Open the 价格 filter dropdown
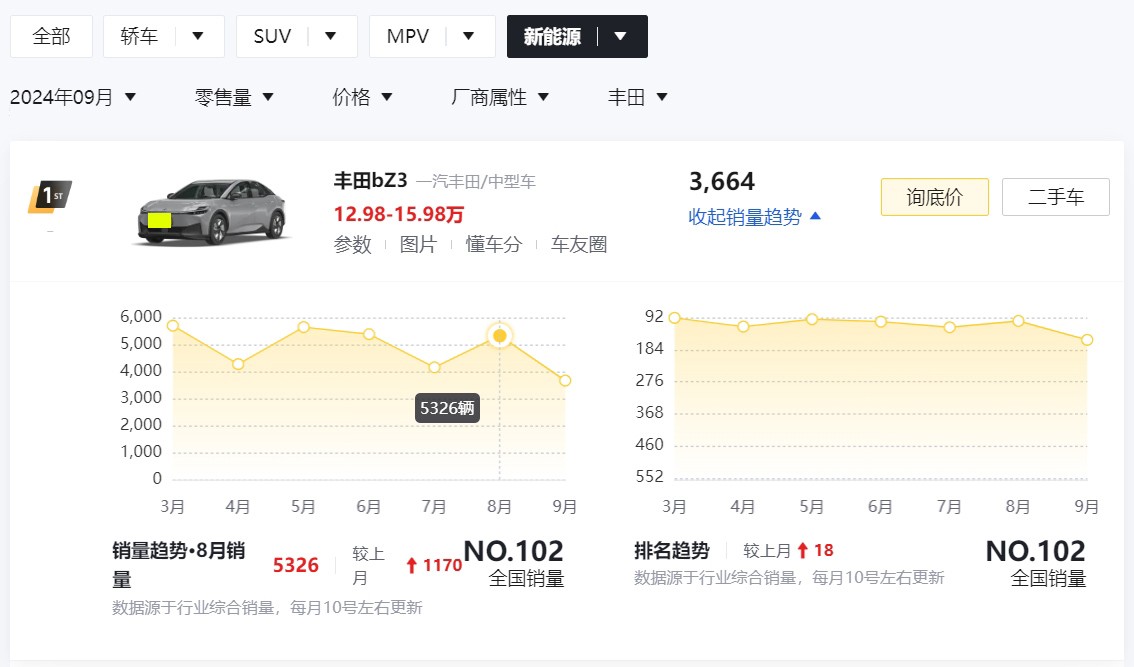 362,97
